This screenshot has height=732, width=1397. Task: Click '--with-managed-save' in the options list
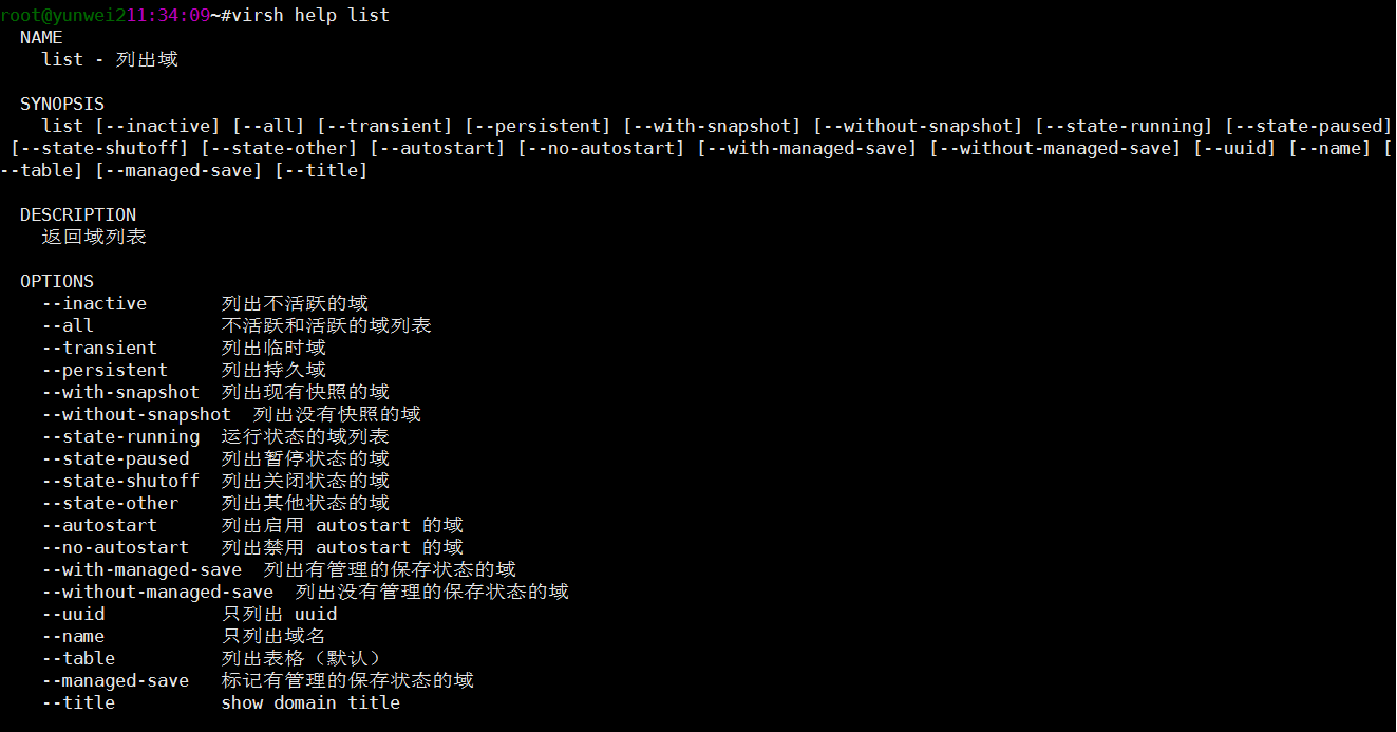[142, 569]
